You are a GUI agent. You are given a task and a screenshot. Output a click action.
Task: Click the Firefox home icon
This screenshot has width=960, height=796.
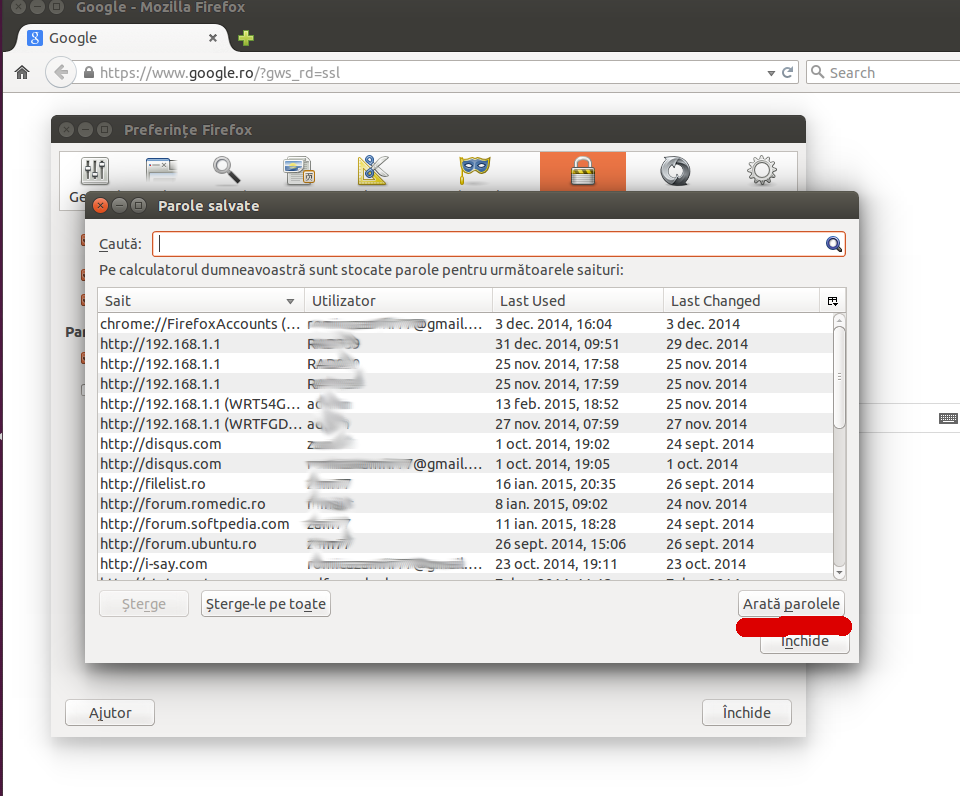click(x=22, y=73)
